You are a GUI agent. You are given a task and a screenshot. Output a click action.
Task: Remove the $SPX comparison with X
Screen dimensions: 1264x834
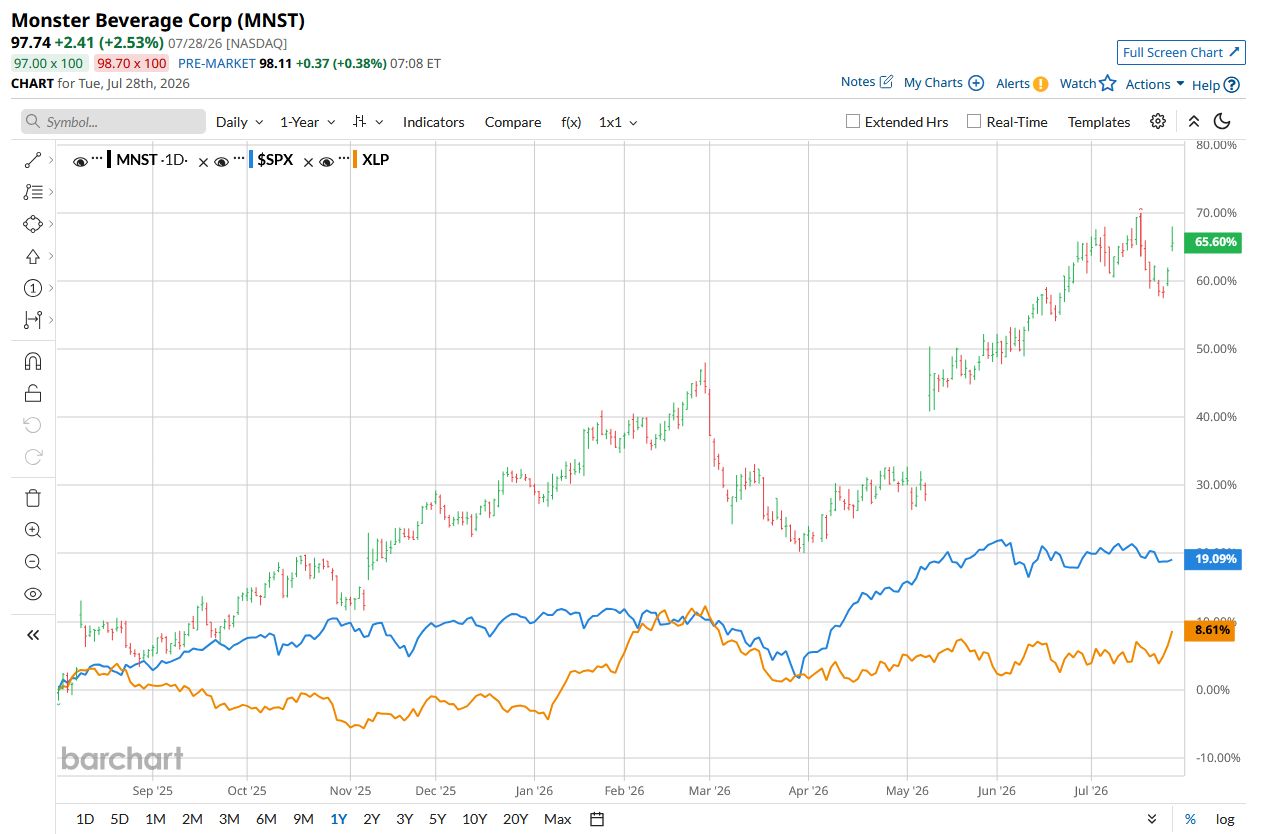pos(309,161)
